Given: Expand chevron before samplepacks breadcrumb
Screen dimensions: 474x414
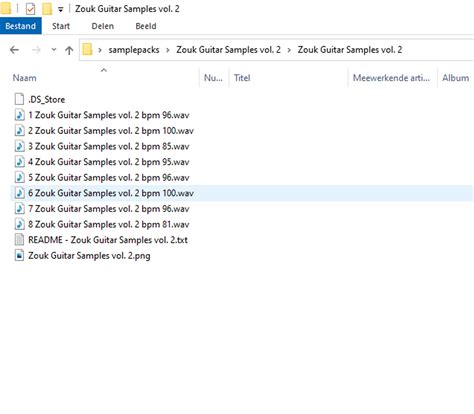Looking at the screenshot, I should click(100, 50).
